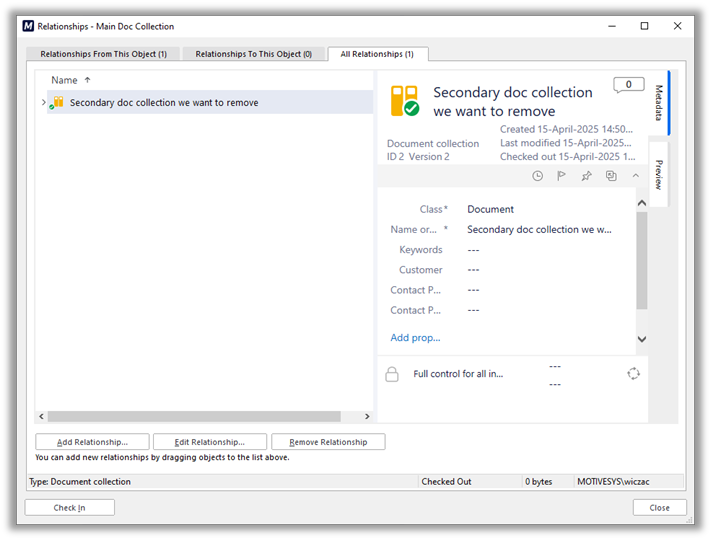Viewport: 712px width, 540px height.
Task: Switch to Relationships To This Object tab
Action: 253,54
